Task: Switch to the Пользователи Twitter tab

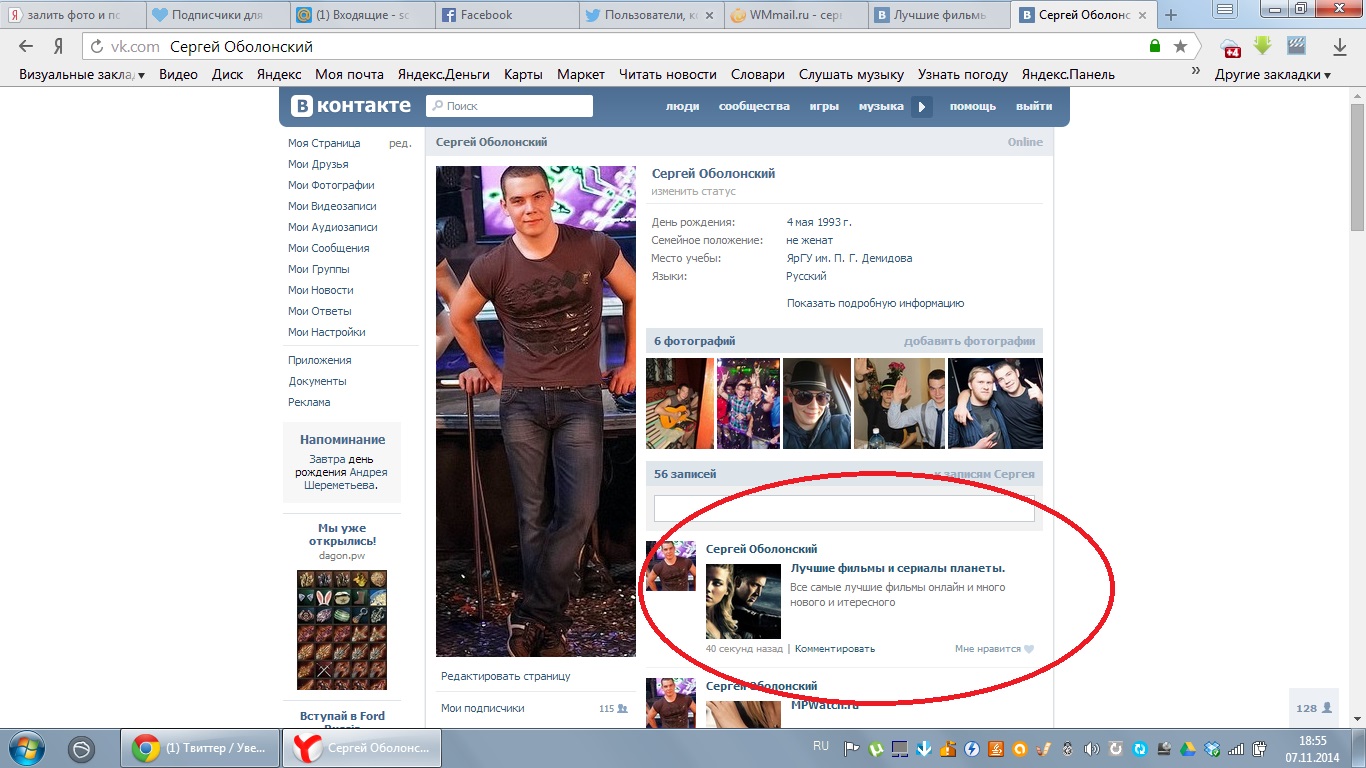Action: coord(650,15)
